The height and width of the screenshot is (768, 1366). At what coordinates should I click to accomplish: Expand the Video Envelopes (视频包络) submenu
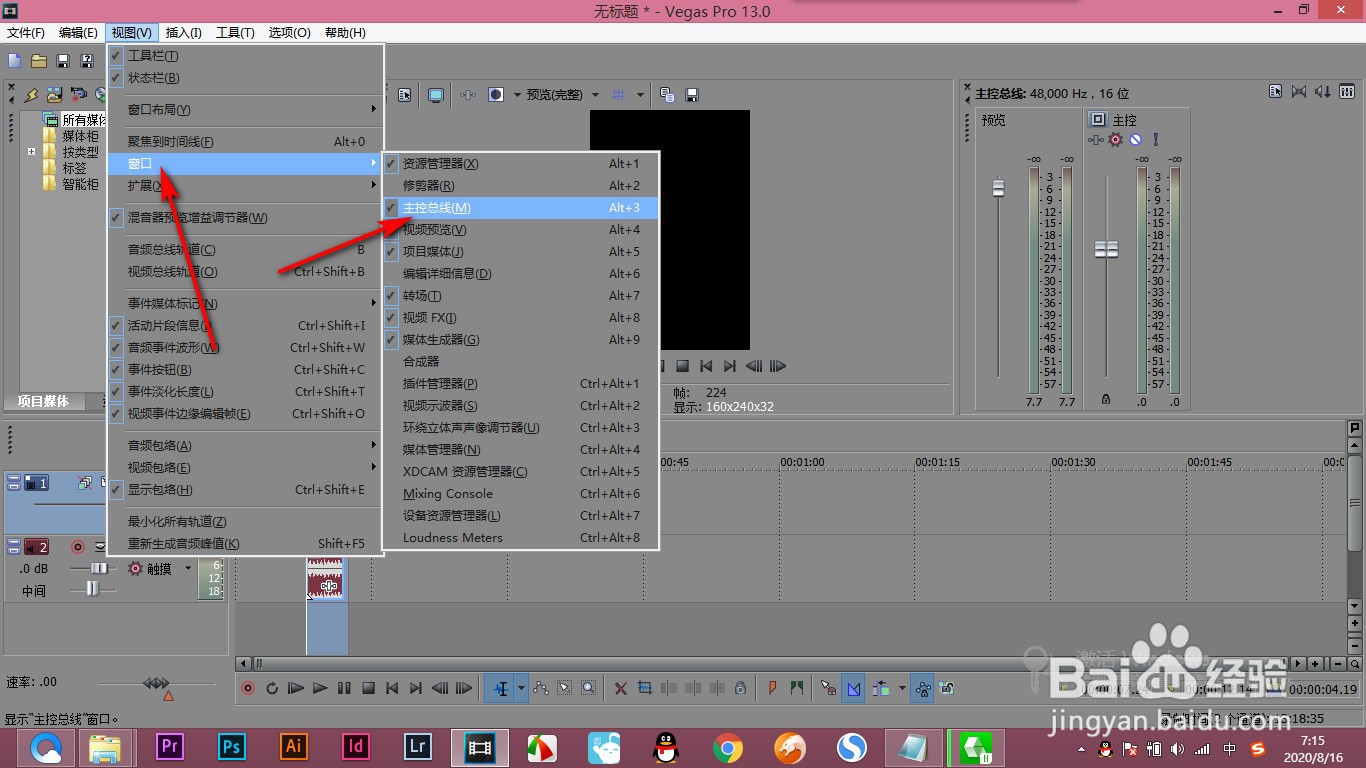tap(245, 468)
